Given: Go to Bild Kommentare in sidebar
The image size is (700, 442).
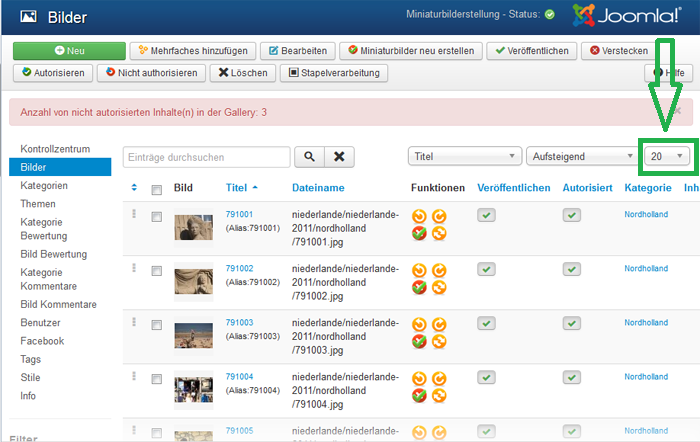Looking at the screenshot, I should (58, 304).
